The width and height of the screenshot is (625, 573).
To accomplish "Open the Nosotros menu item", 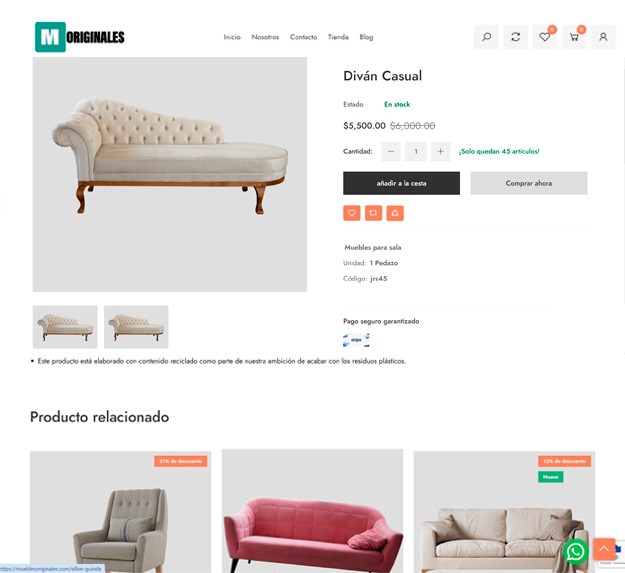I will coord(265,37).
